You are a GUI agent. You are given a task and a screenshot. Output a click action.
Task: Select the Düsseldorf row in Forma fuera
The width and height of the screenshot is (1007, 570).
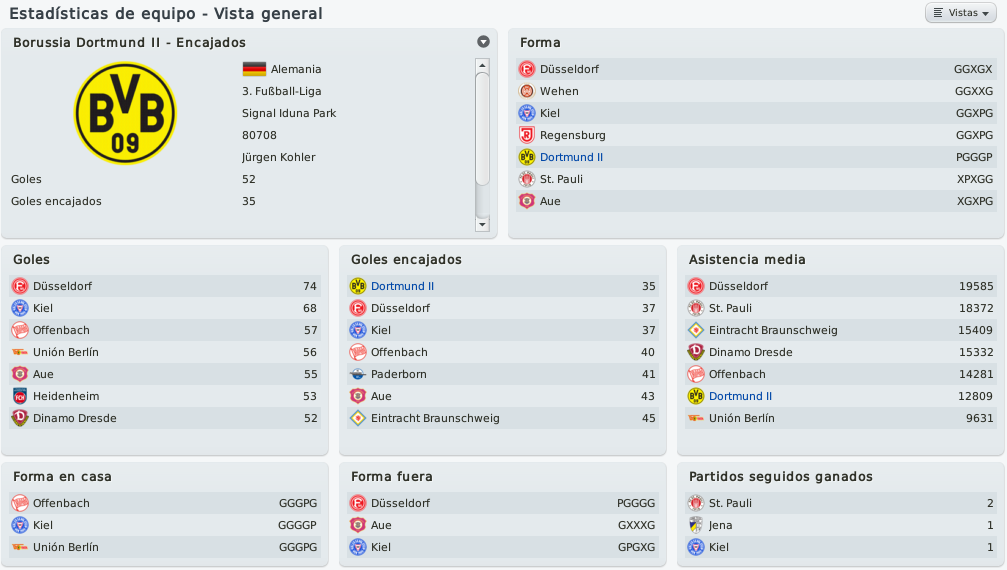[x=503, y=503]
